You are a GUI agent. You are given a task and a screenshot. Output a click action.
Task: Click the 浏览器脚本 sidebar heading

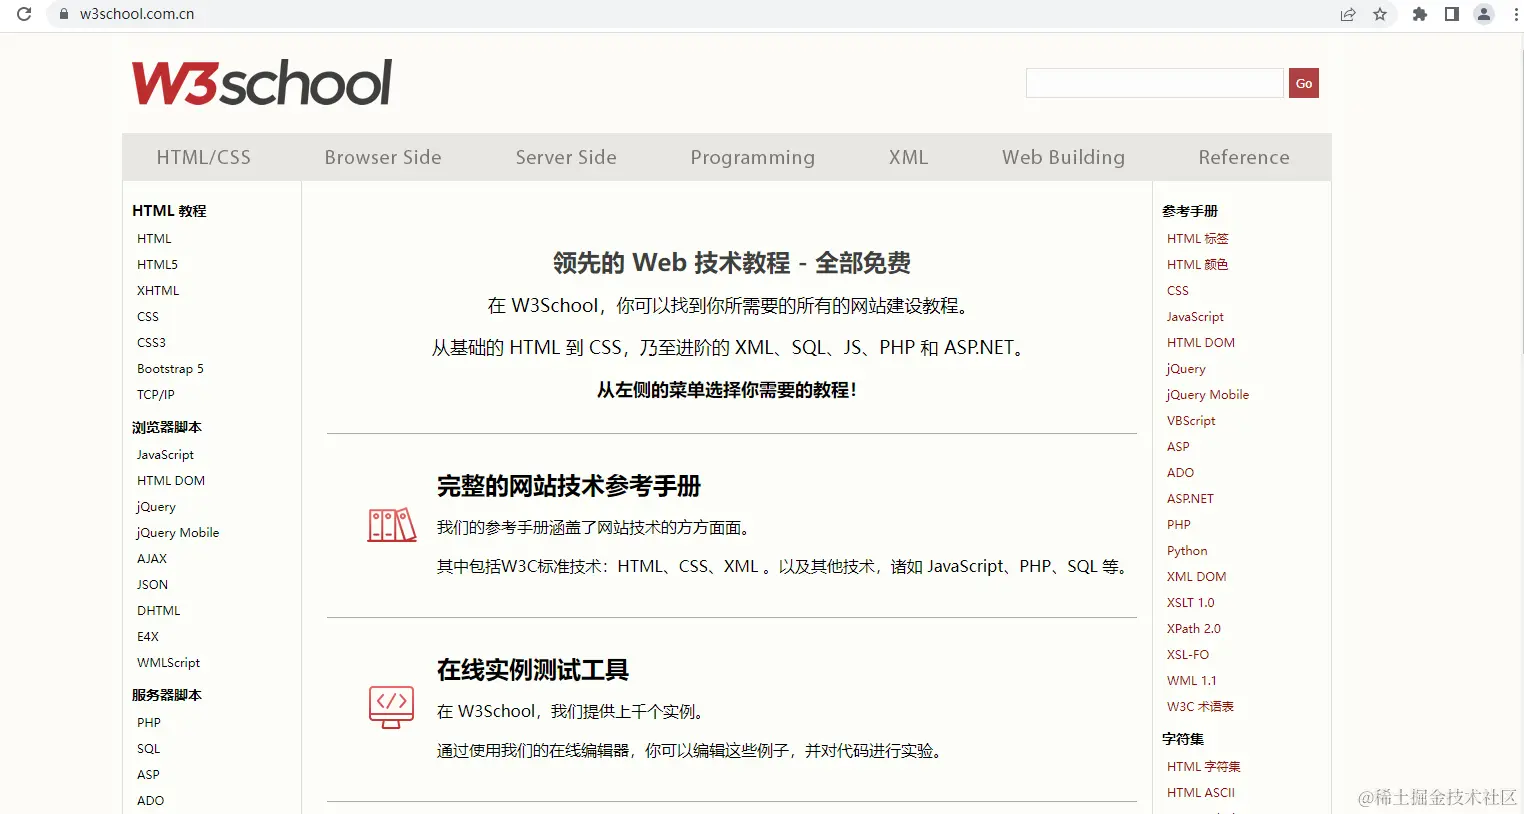(x=167, y=427)
